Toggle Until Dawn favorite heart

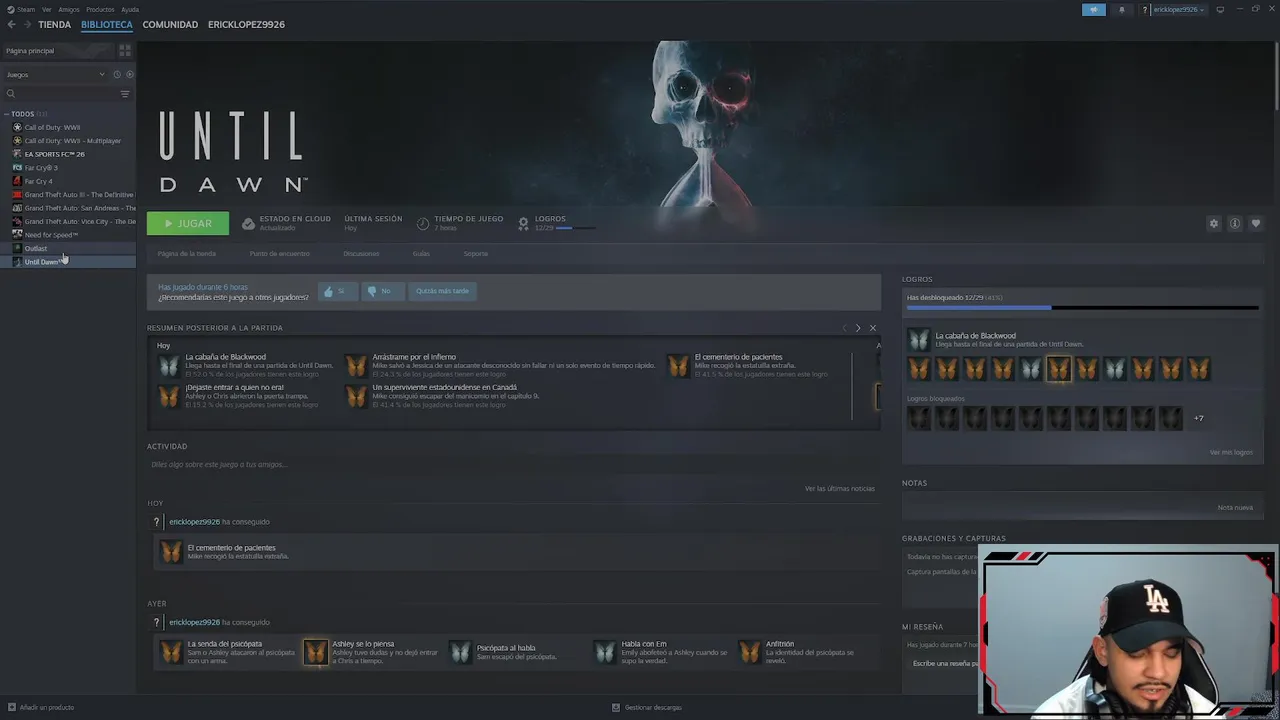click(1256, 223)
